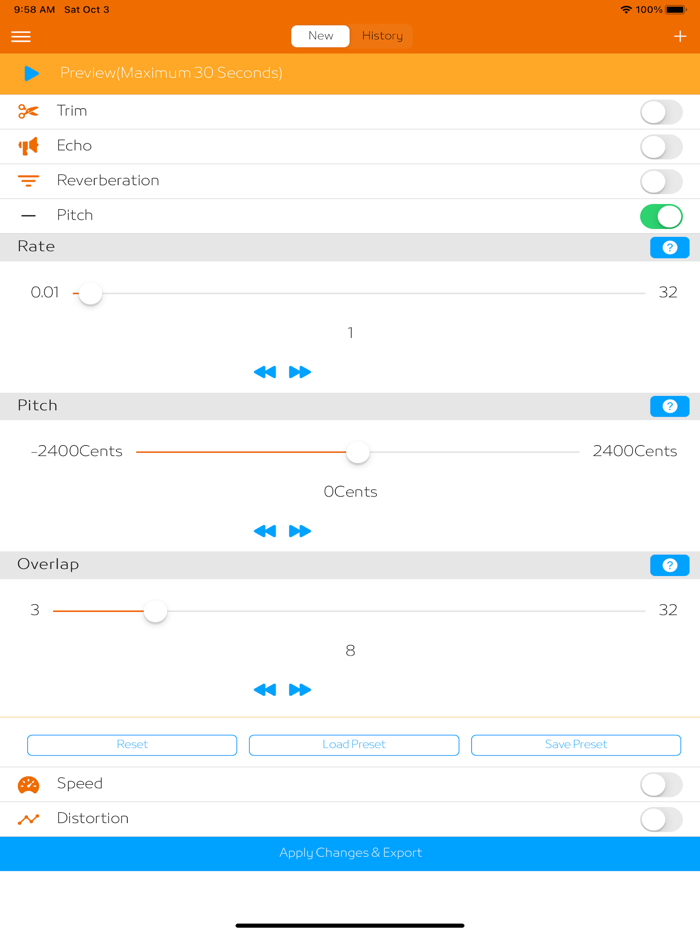Select the Distortion waveform icon
This screenshot has width=700, height=934.
coord(27,818)
